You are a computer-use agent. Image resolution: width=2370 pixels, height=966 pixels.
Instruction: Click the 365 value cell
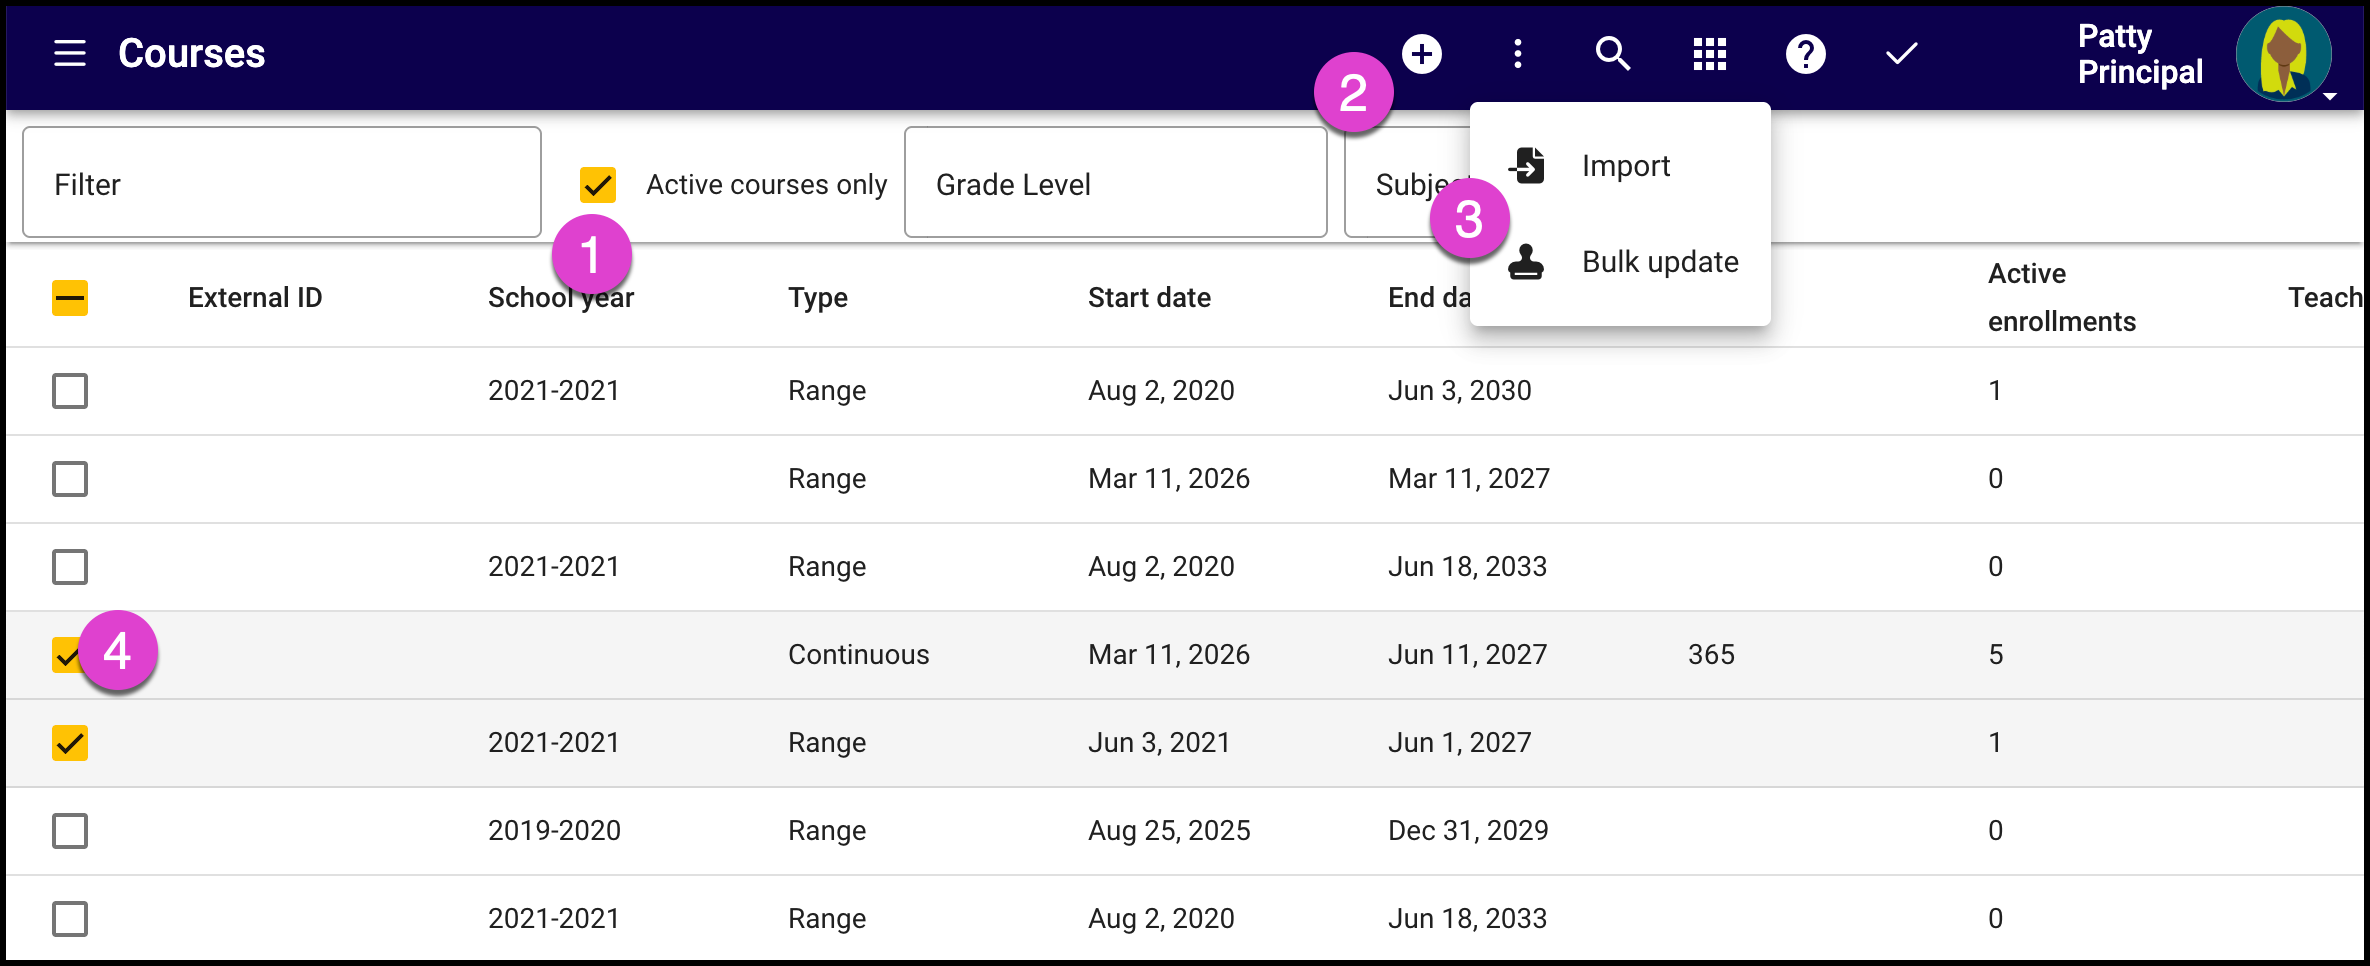coord(1711,655)
